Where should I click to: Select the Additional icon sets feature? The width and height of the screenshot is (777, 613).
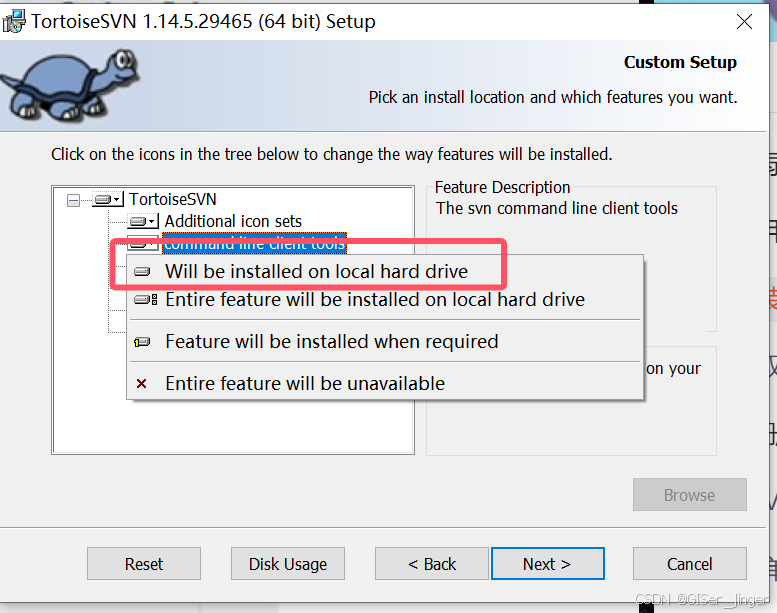point(233,221)
